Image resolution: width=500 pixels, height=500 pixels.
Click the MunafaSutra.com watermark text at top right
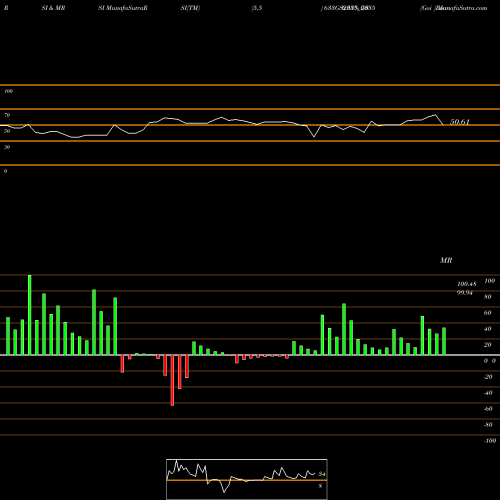462,8
